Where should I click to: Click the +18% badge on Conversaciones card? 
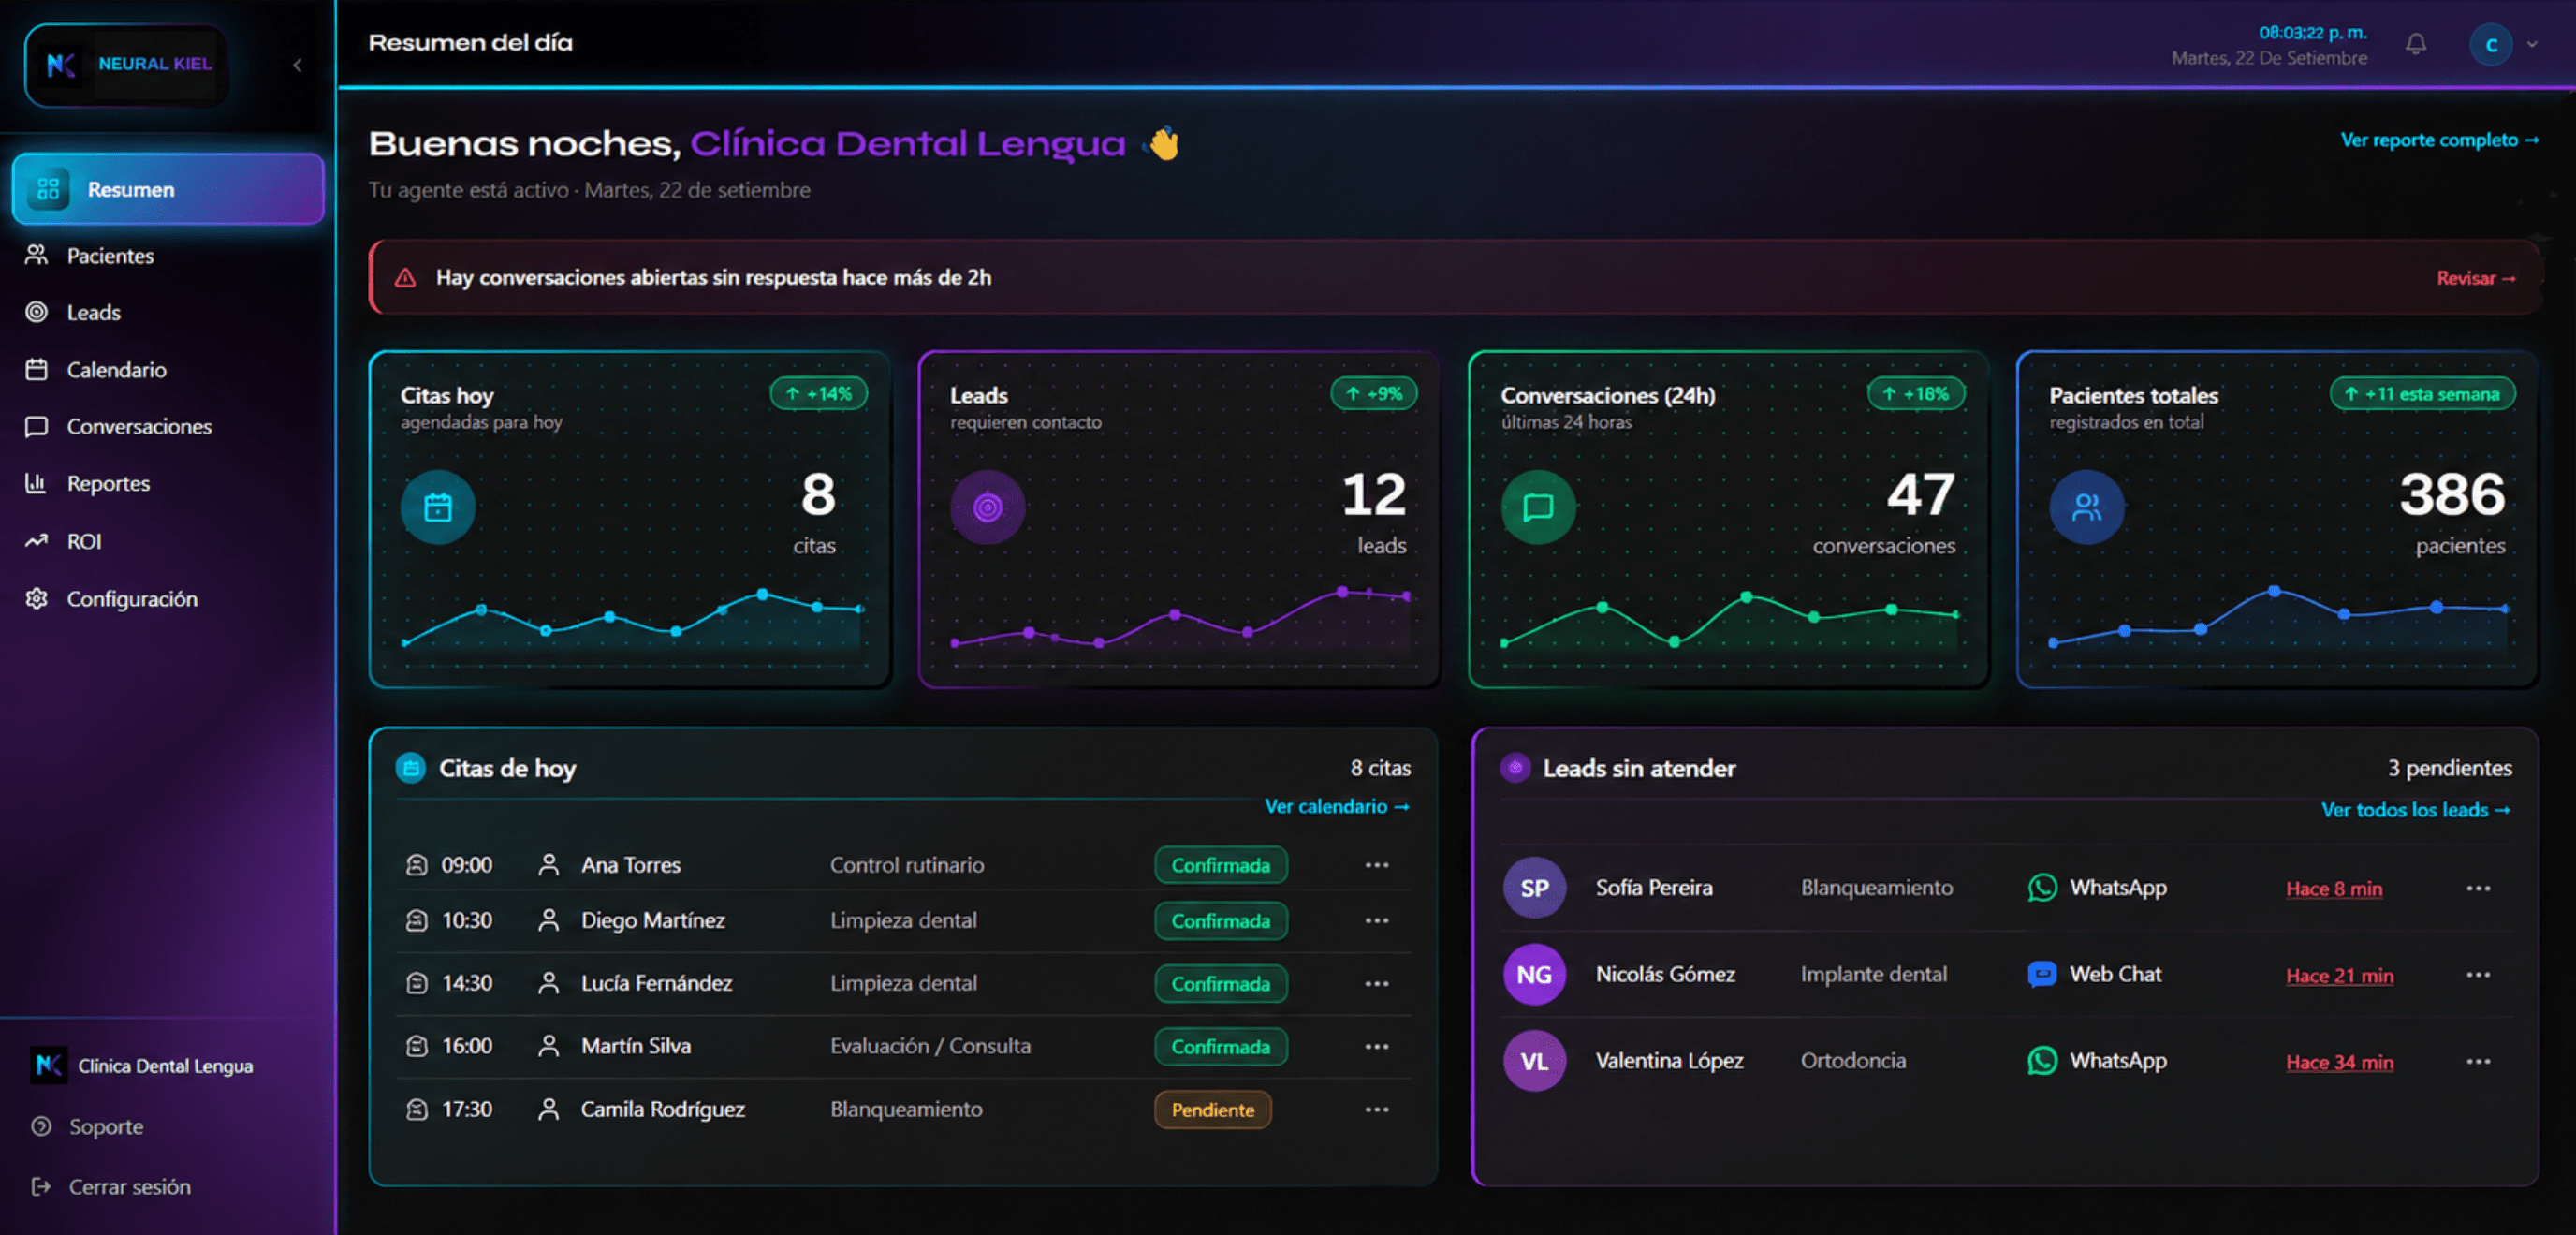(x=1916, y=394)
